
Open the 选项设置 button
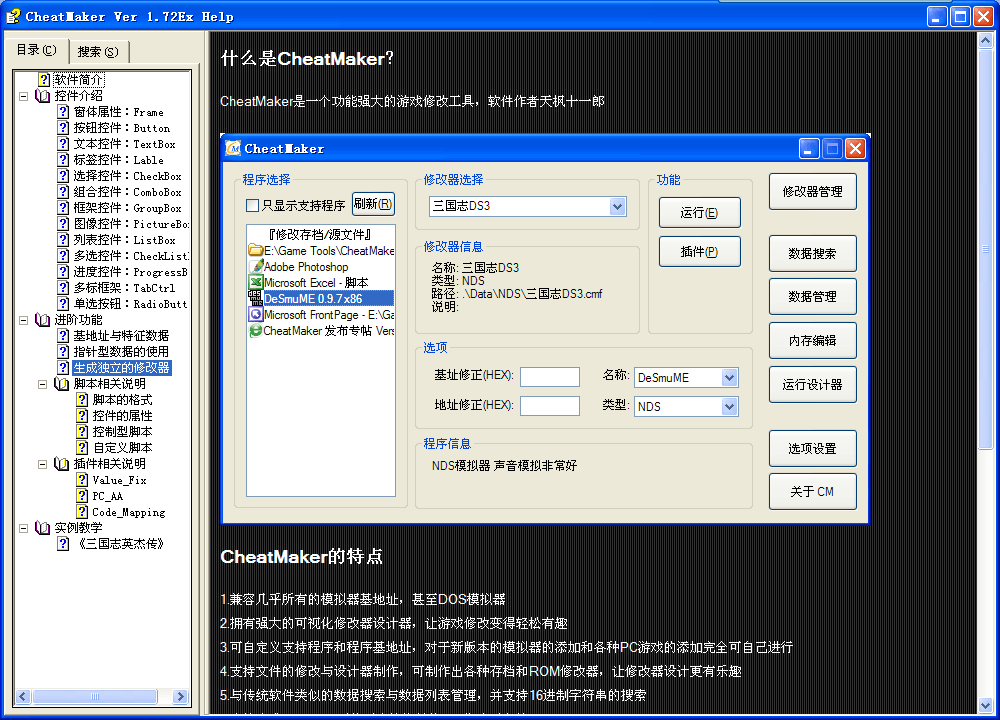tap(812, 448)
